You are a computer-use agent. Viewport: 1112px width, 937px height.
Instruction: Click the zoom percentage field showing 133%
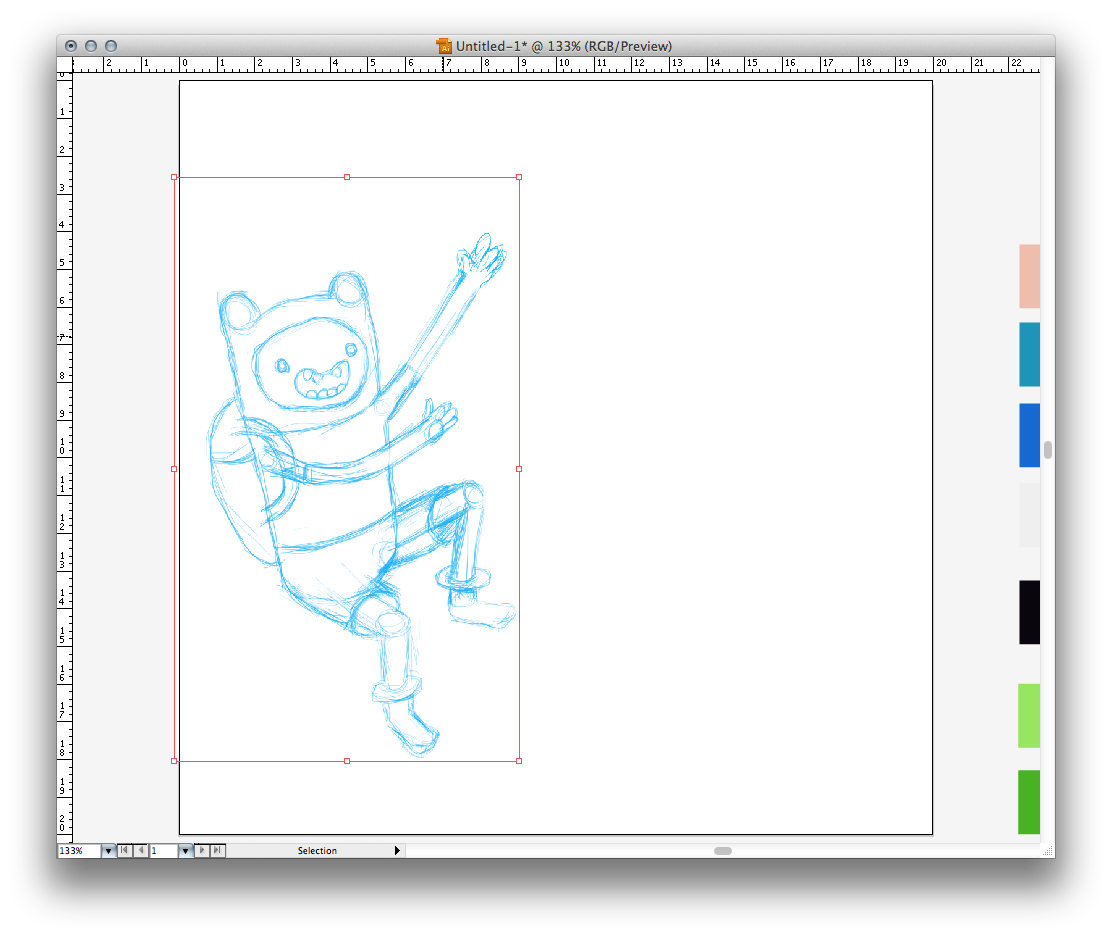click(78, 851)
